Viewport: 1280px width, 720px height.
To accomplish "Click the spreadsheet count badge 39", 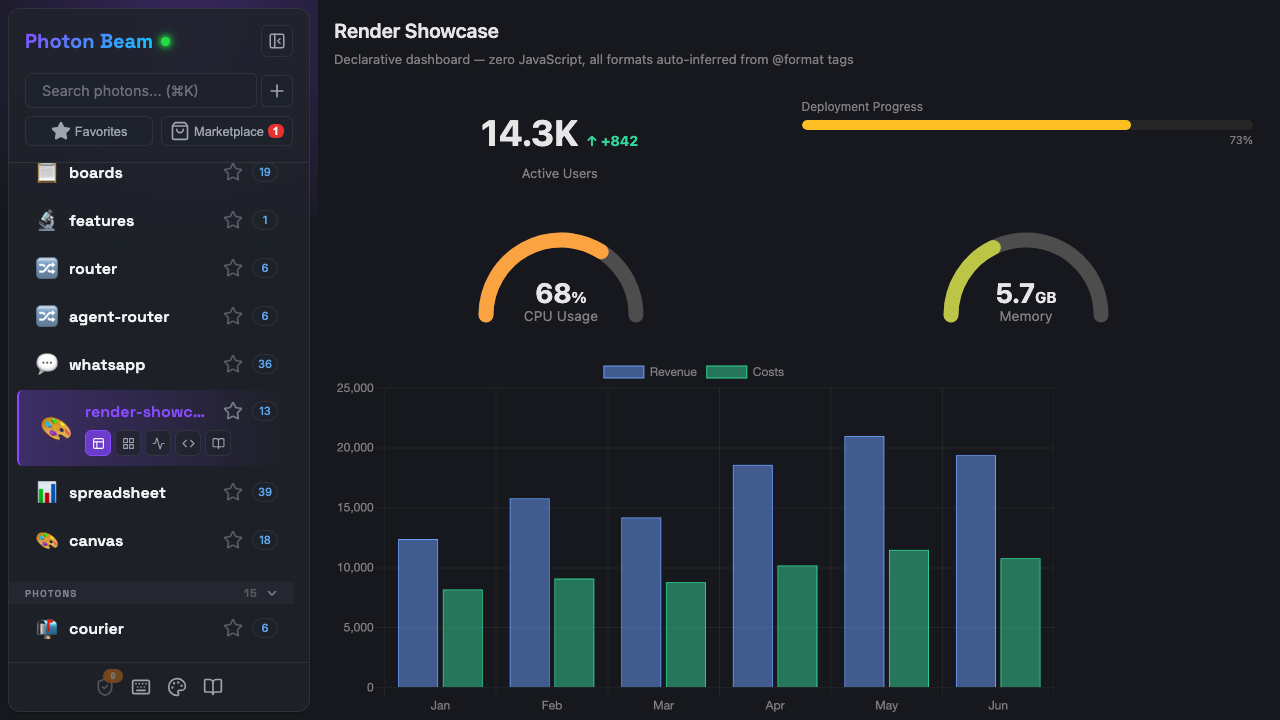I will [x=265, y=492].
